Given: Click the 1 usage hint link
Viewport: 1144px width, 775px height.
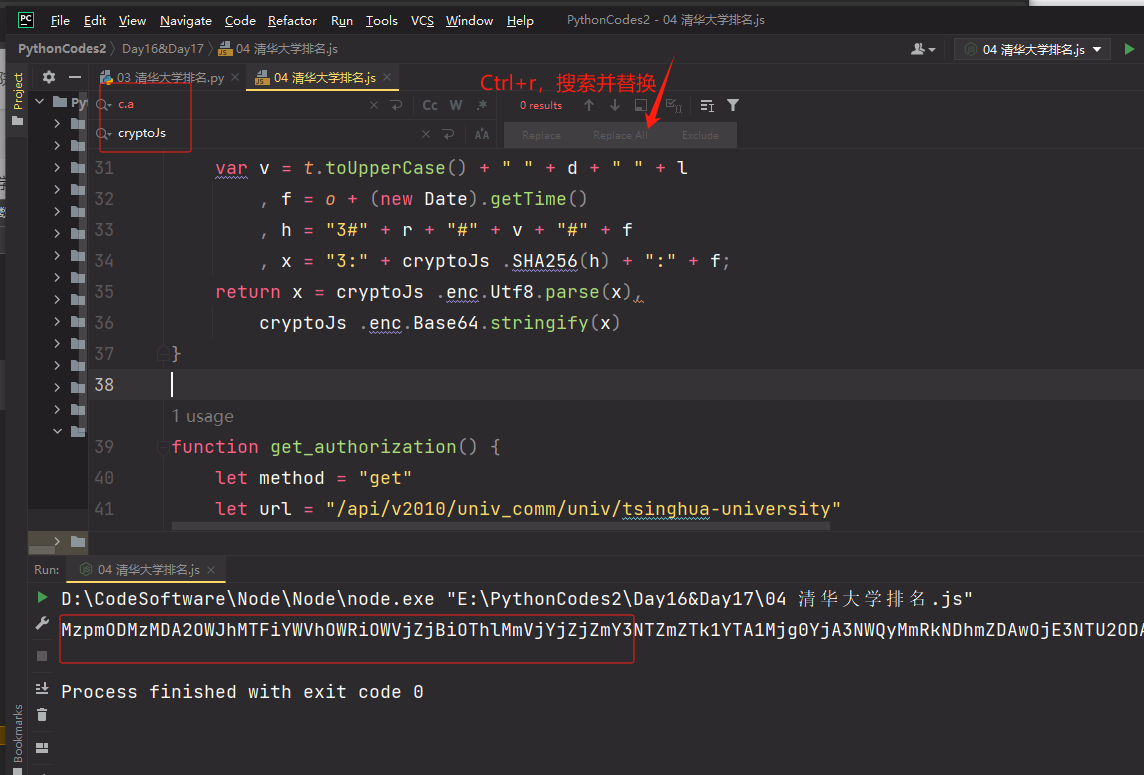Looking at the screenshot, I should pyautogui.click(x=203, y=416).
